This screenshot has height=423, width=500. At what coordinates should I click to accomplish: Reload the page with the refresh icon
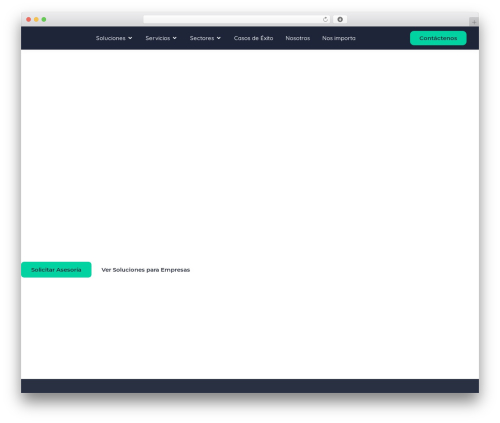pyautogui.click(x=325, y=20)
